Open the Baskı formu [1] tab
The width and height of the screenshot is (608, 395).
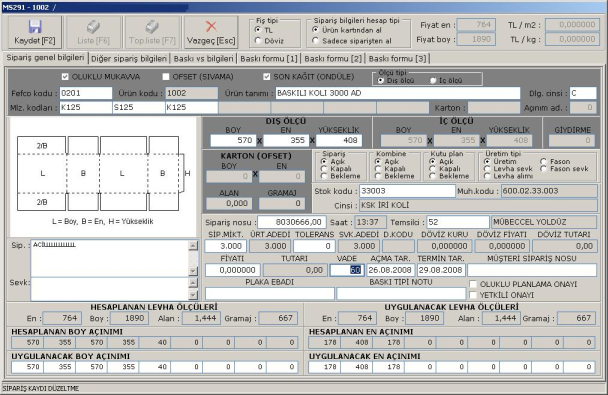[269, 59]
